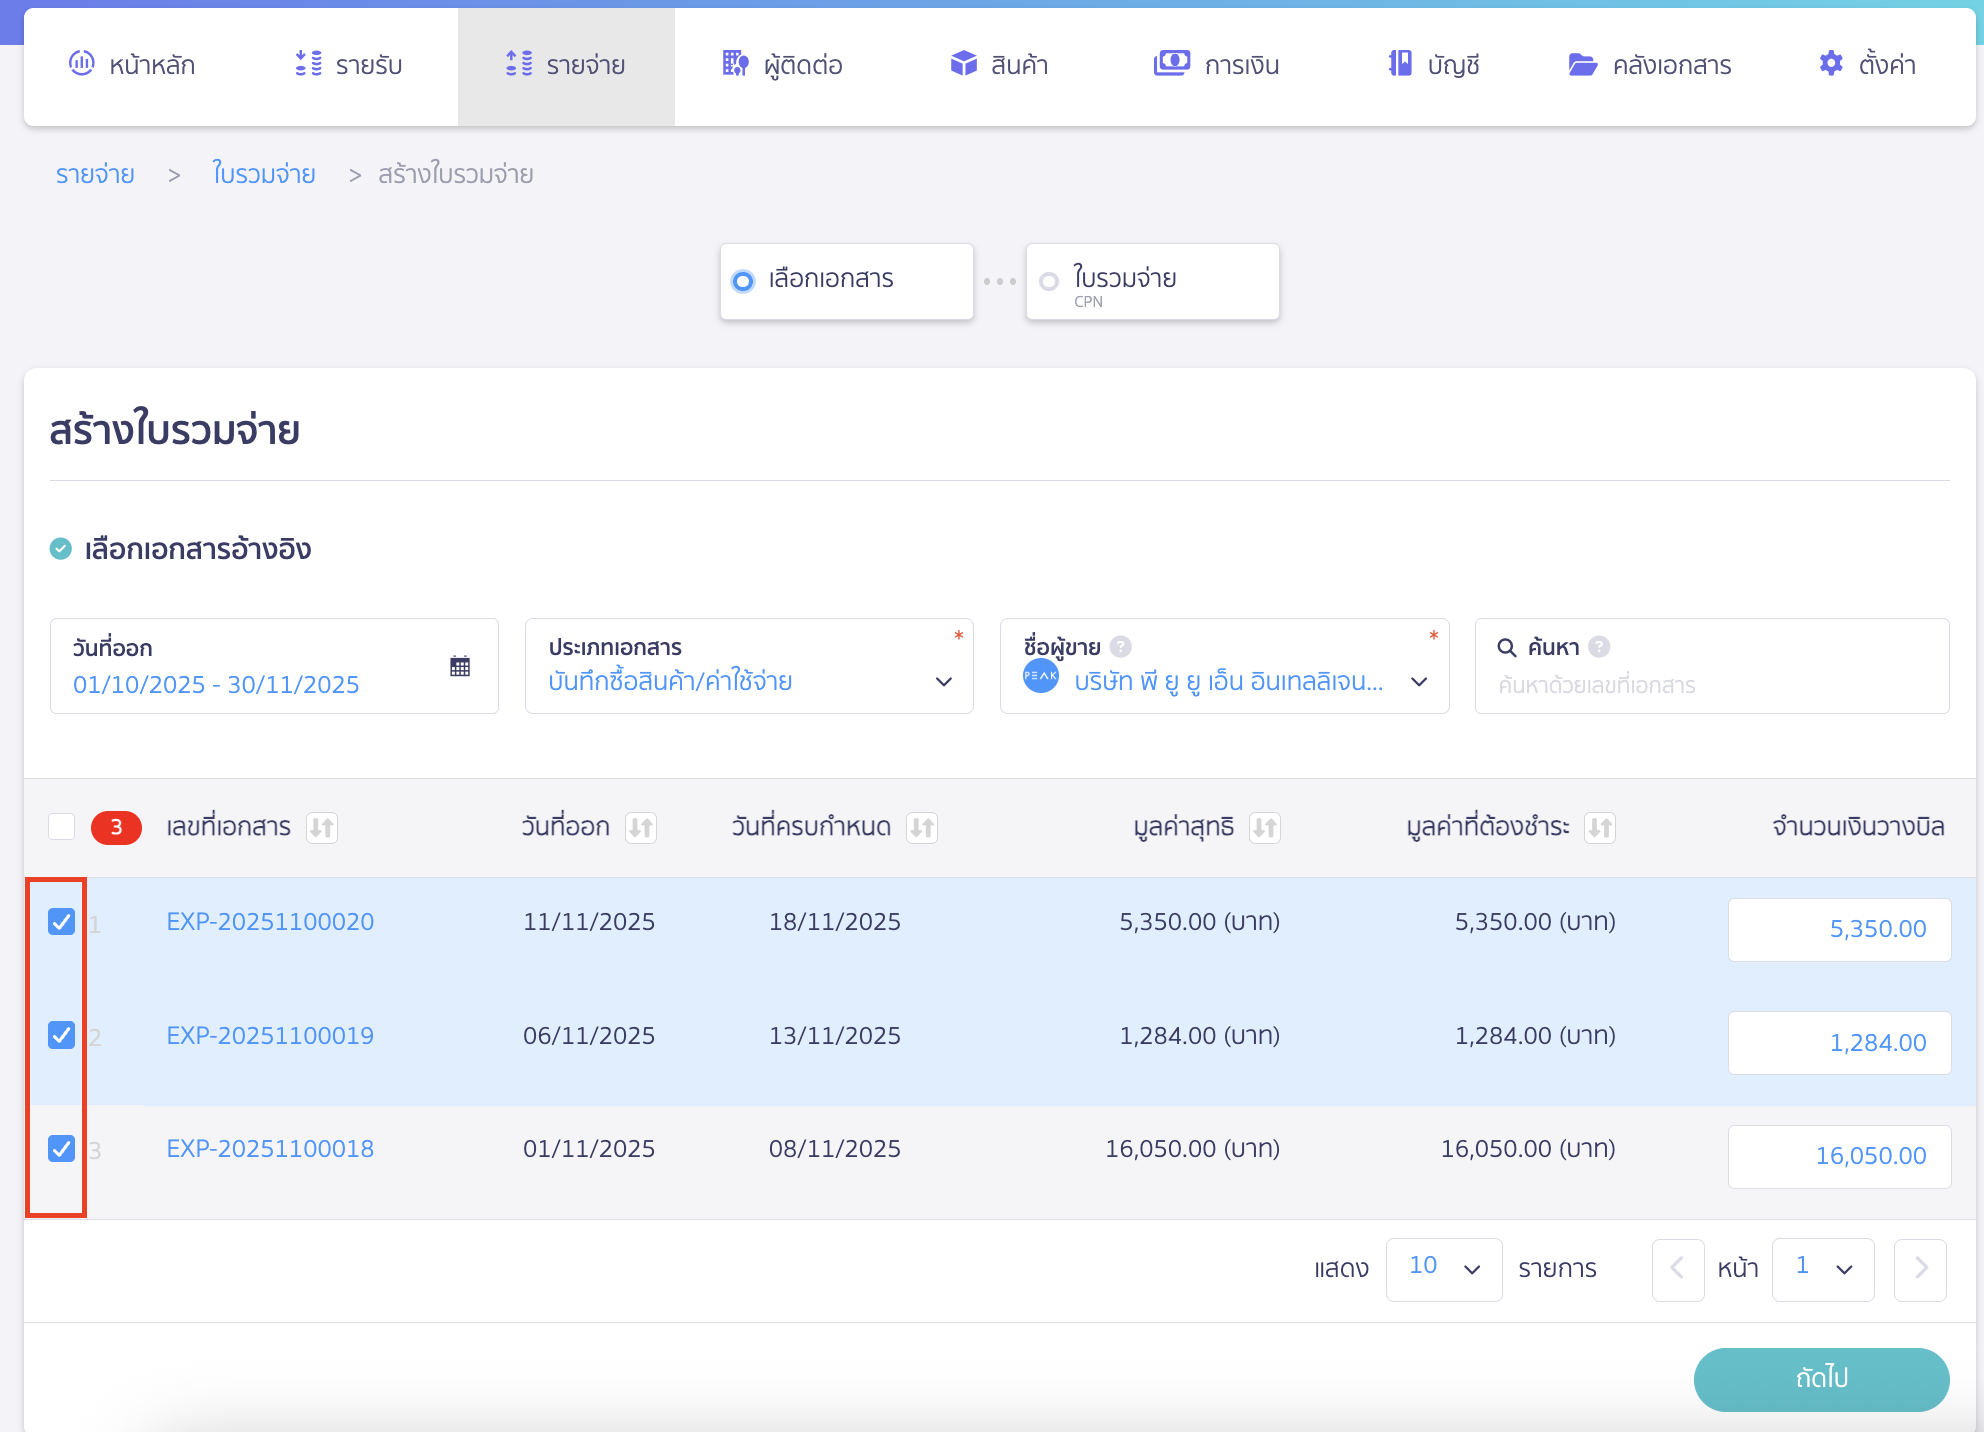Open document EXP-20251100020 link
Image resolution: width=1984 pixels, height=1432 pixels.
(x=269, y=921)
